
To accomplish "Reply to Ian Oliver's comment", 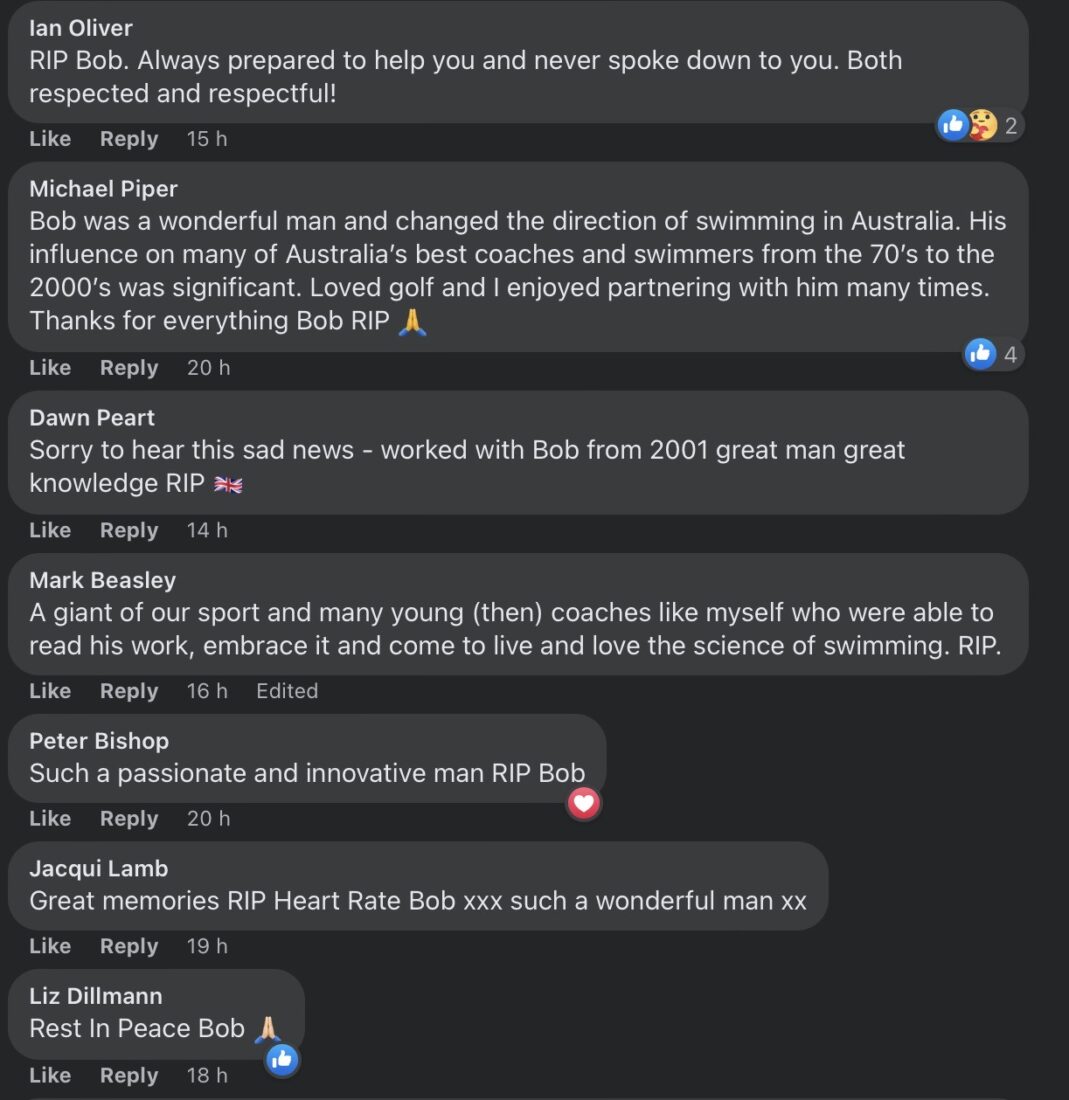I will pyautogui.click(x=129, y=139).
